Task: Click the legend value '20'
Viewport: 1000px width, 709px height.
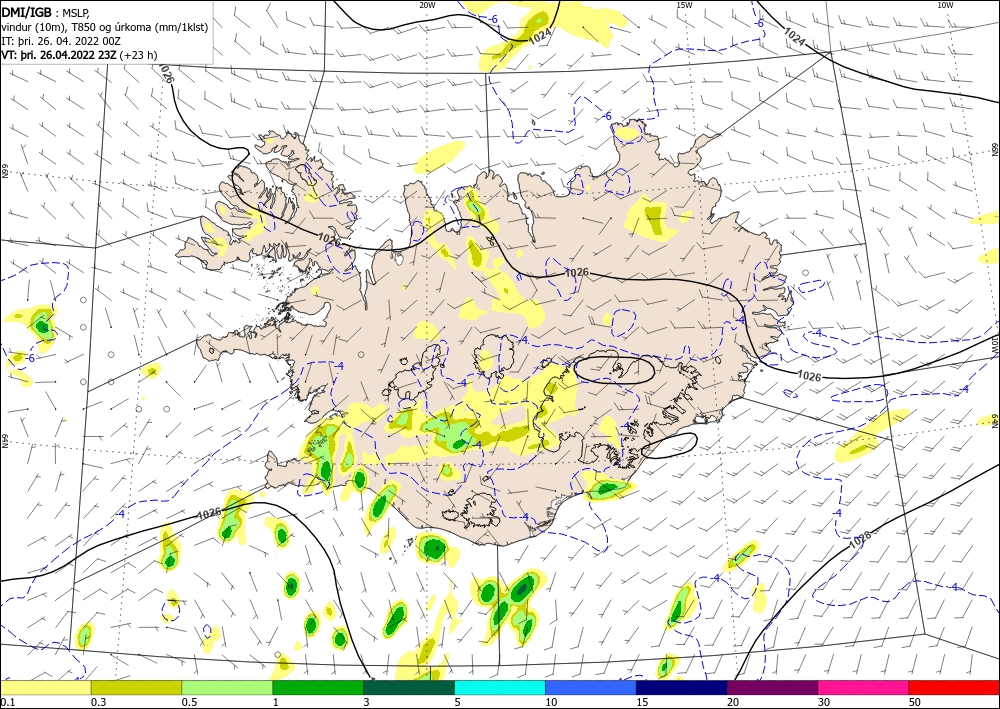Action: [x=733, y=702]
